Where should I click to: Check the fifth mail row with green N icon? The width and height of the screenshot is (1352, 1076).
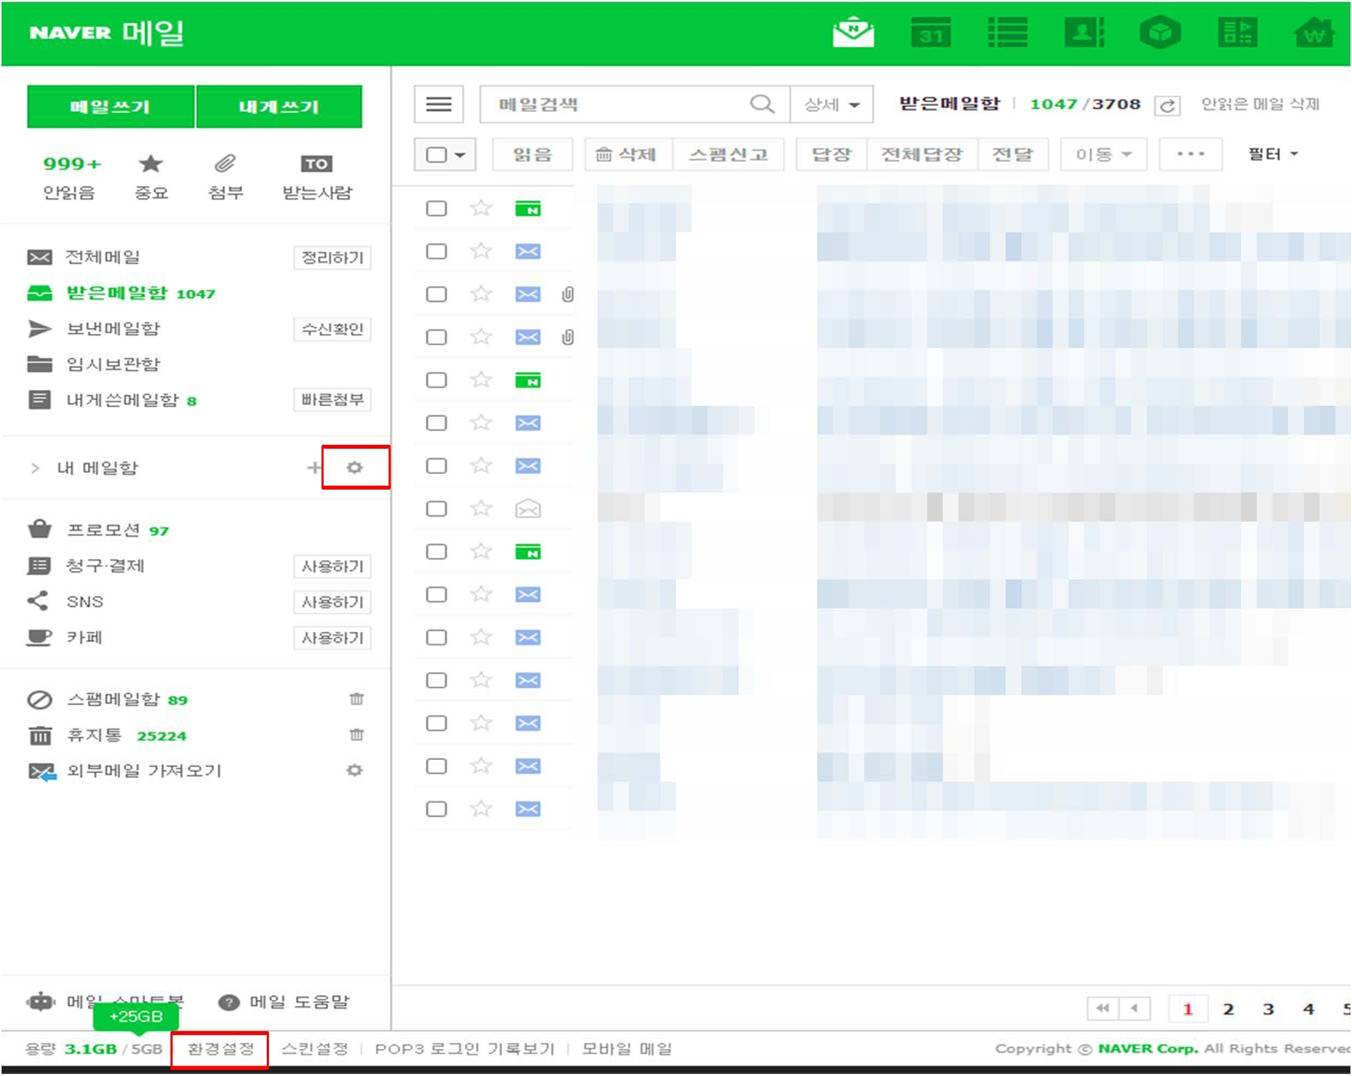[436, 380]
